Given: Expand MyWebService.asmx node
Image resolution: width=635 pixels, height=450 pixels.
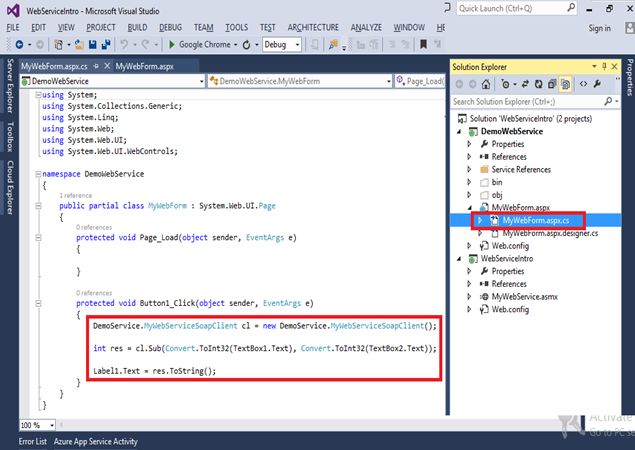Looking at the screenshot, I should [469, 297].
